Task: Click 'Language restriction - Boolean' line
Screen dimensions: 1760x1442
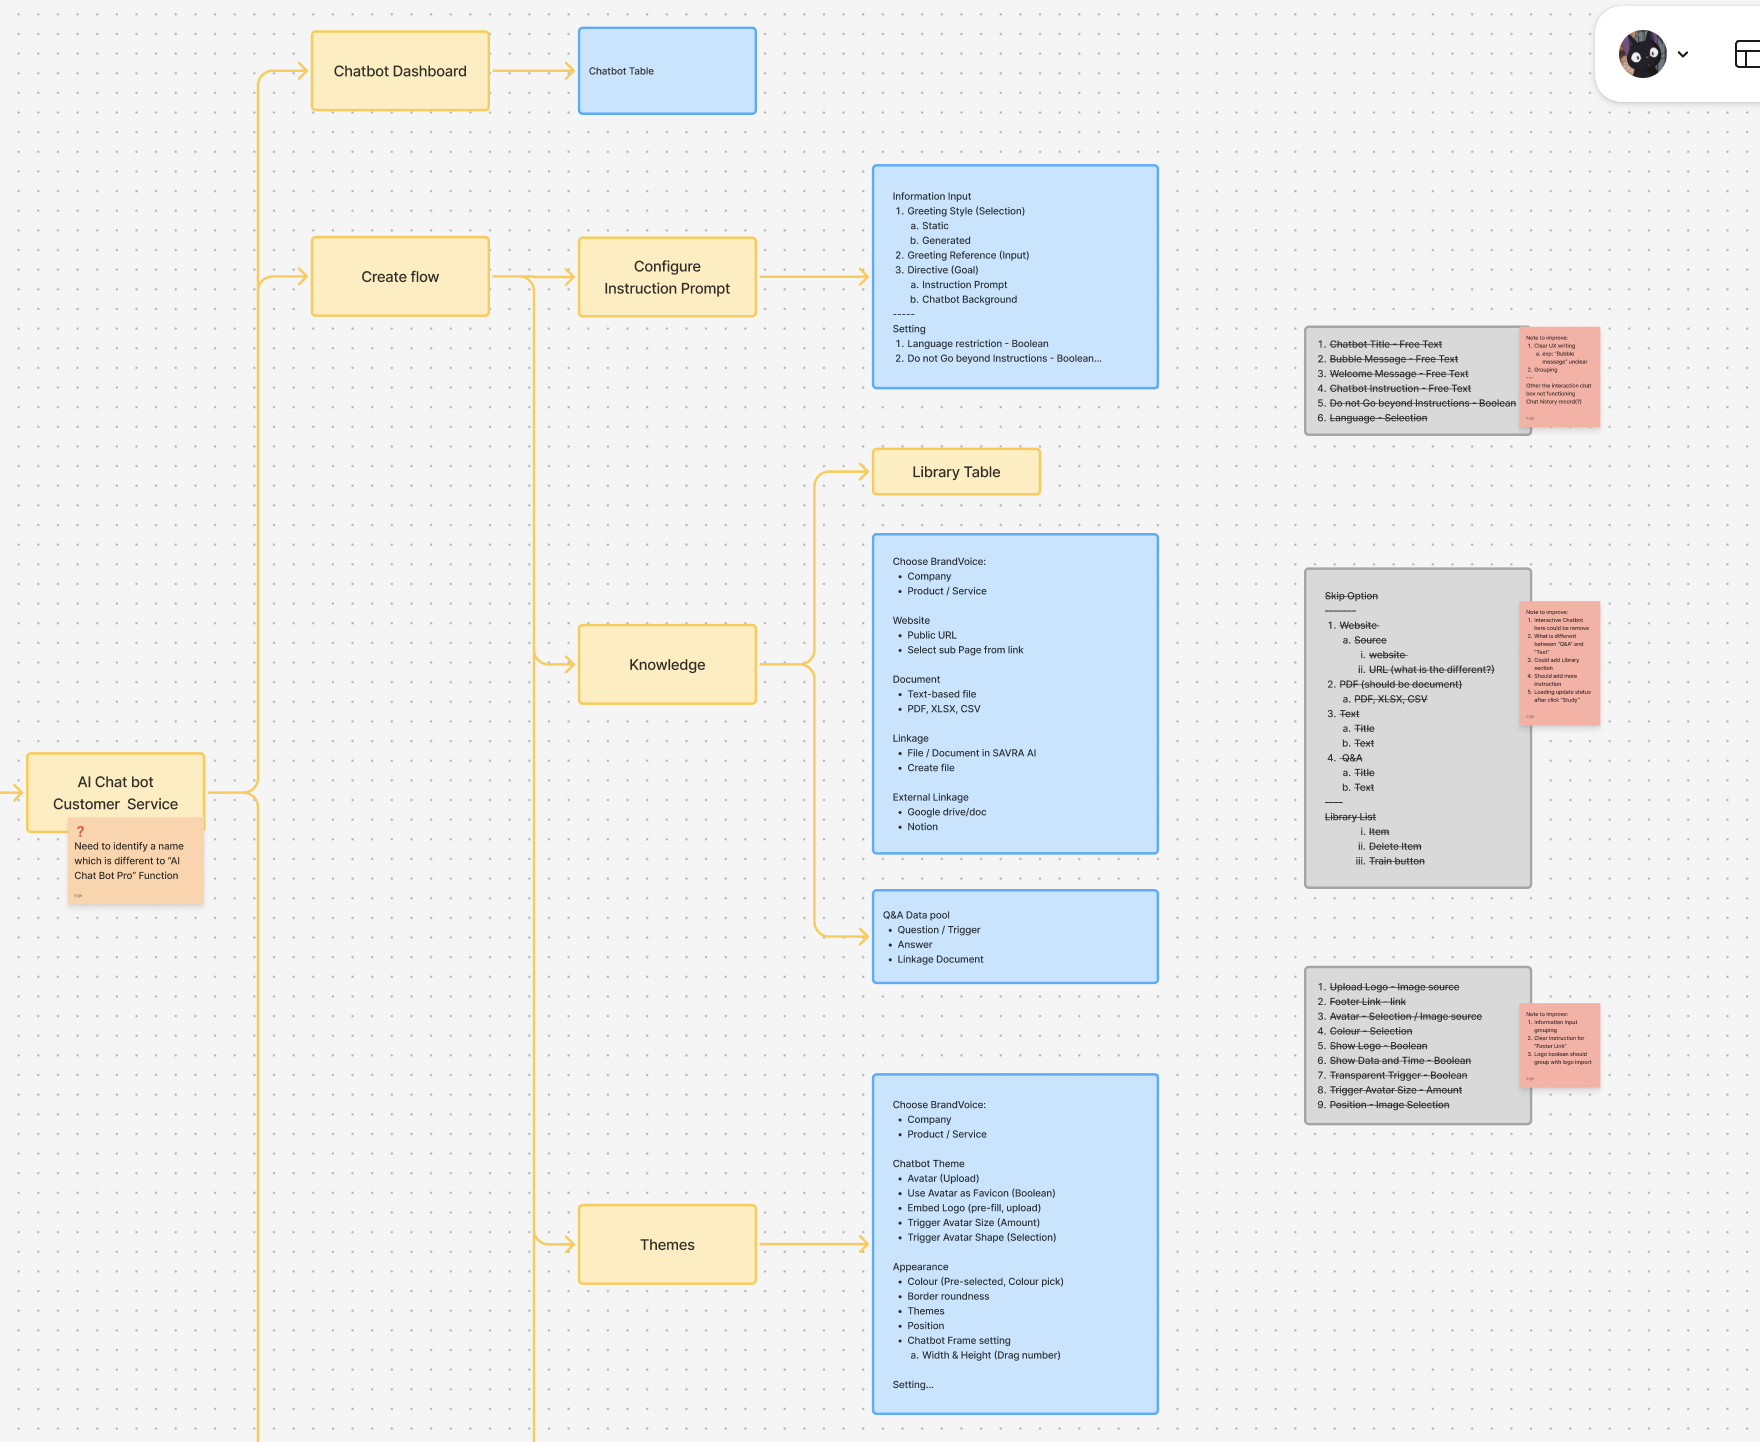Action: [x=977, y=343]
